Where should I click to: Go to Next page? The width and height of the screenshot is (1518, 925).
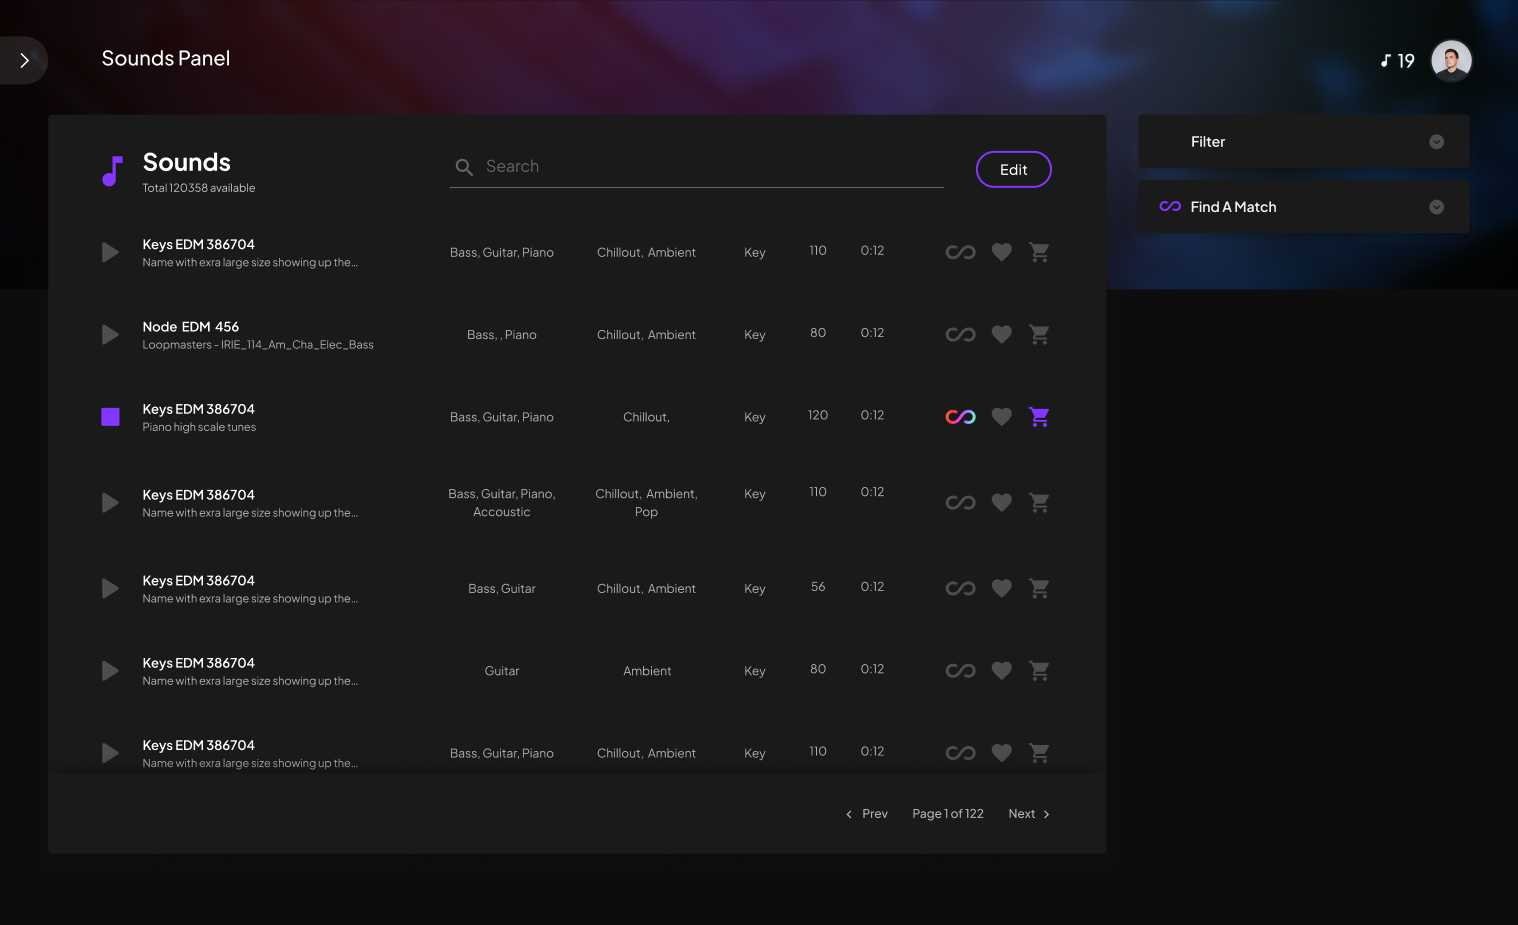click(x=1029, y=814)
